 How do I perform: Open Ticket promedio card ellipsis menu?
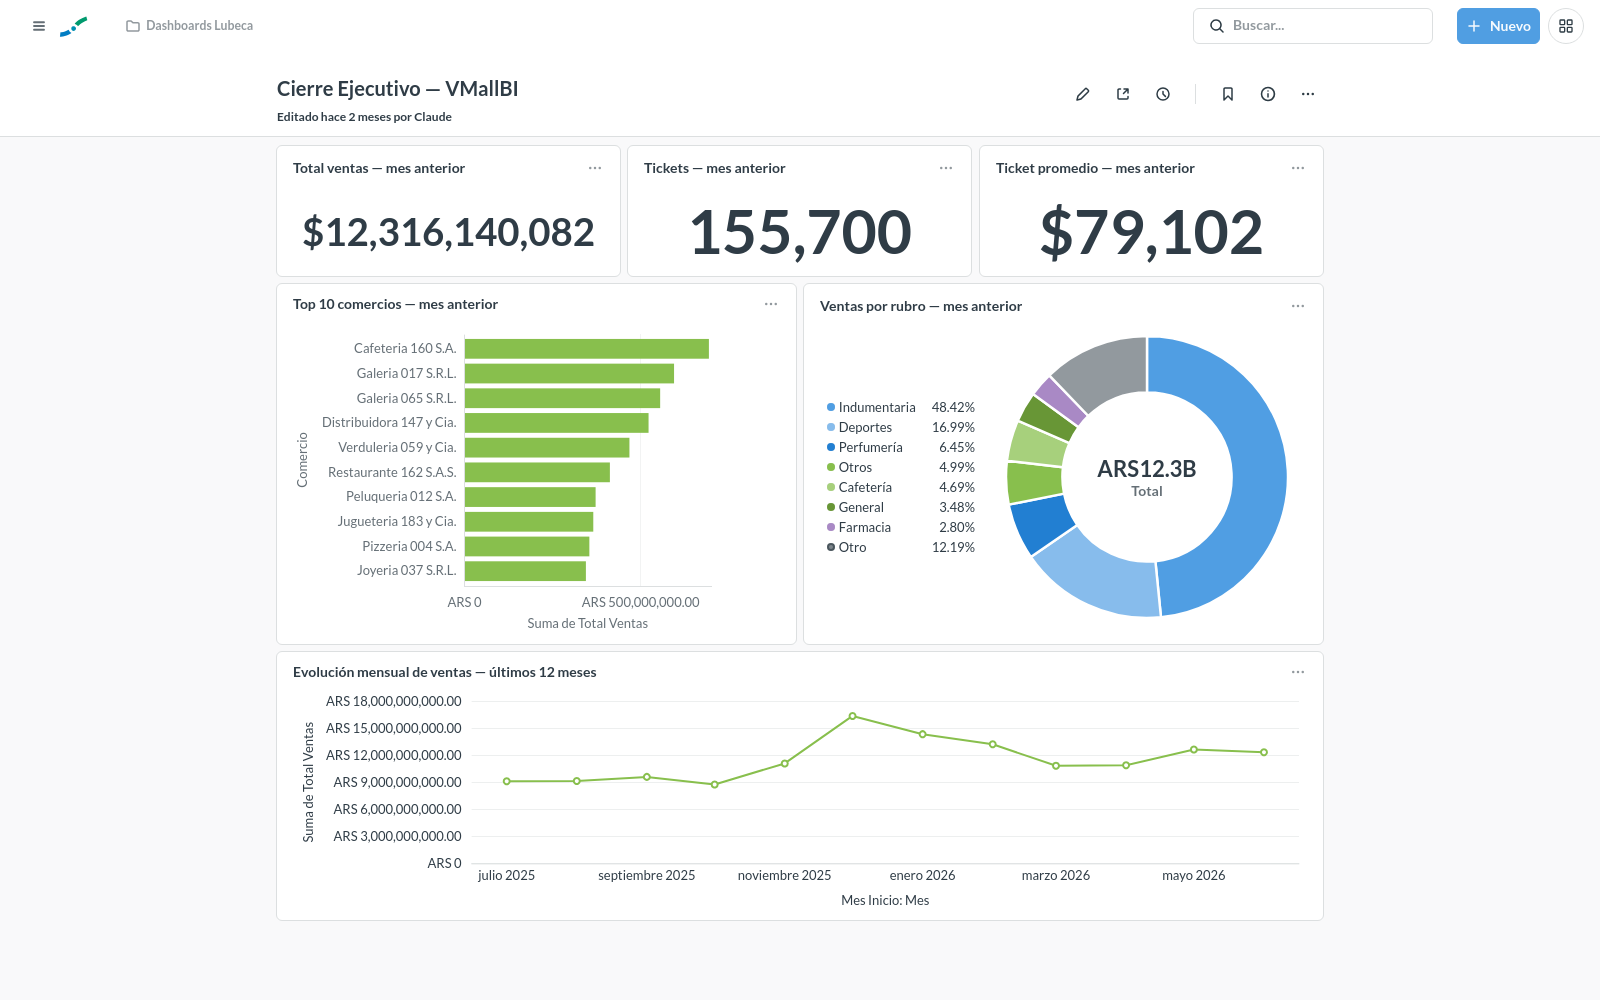[1298, 168]
